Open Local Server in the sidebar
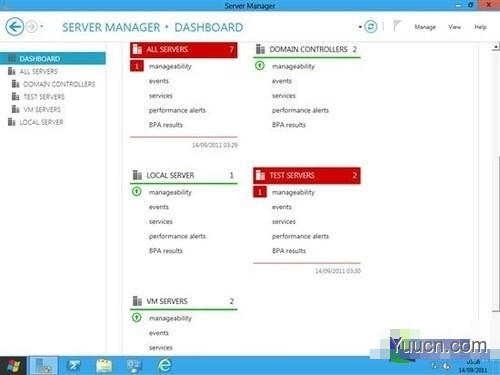This screenshot has width=500, height=375. pos(41,122)
